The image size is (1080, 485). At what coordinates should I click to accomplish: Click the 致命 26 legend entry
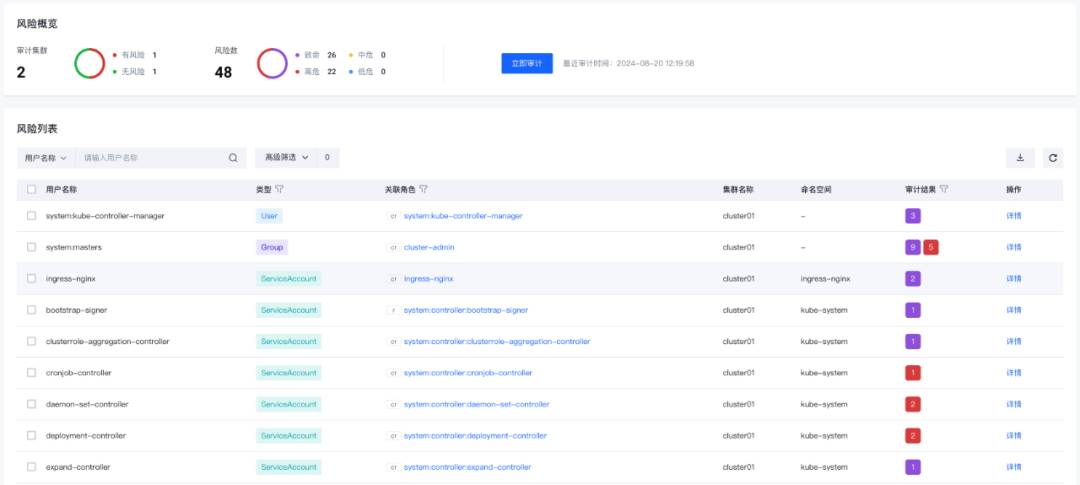(x=315, y=55)
